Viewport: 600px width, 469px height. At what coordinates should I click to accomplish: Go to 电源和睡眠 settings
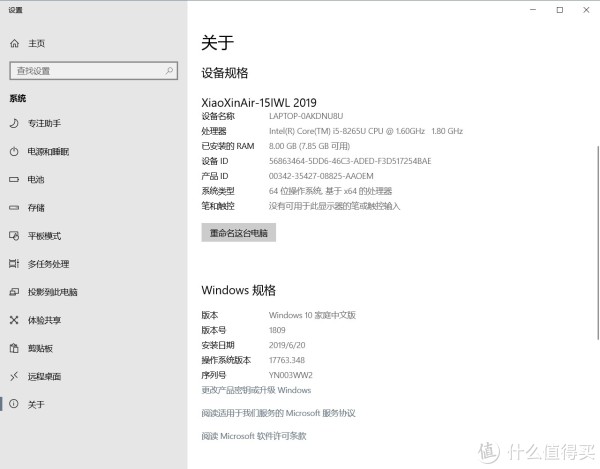click(48, 152)
